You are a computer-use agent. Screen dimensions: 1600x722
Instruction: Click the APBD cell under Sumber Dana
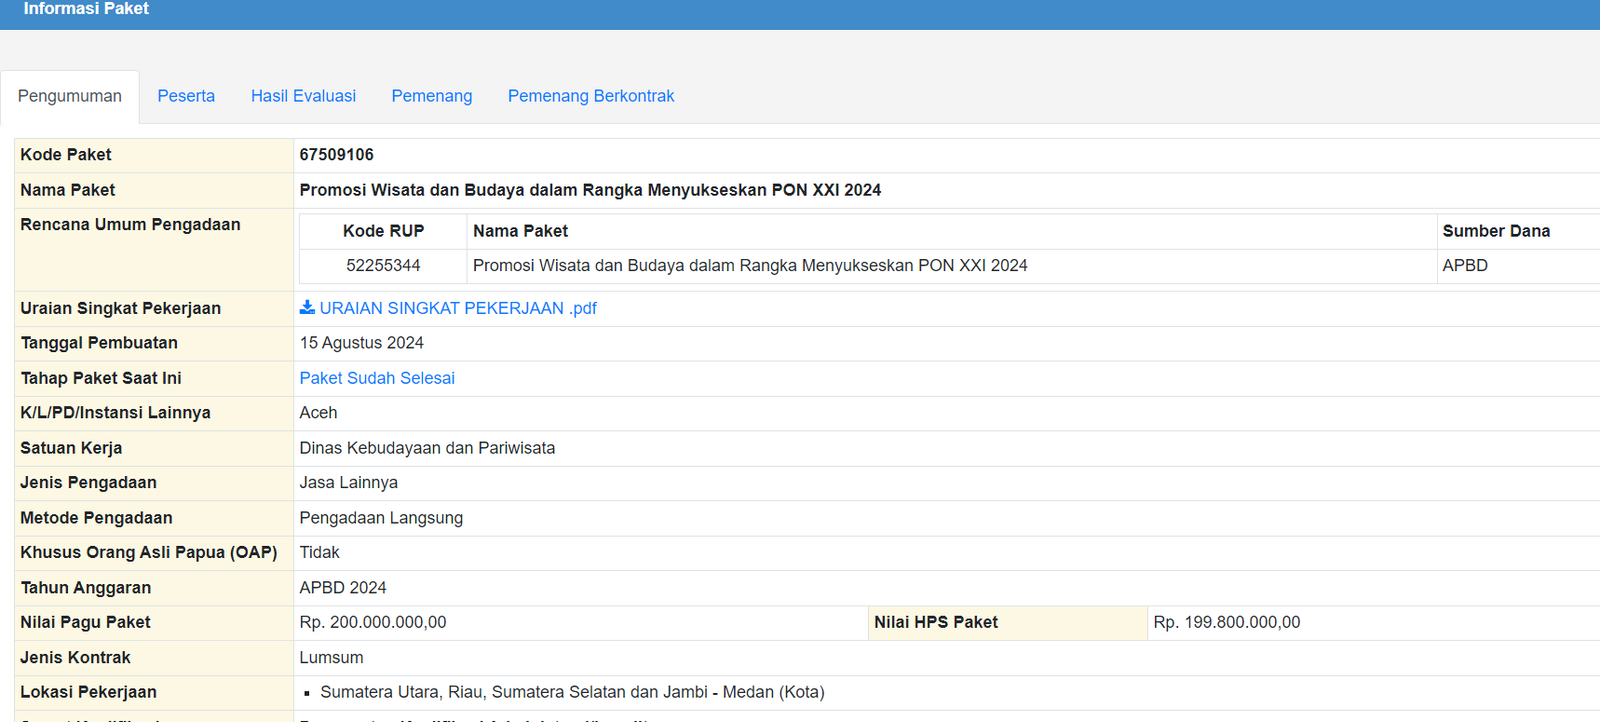click(1465, 266)
